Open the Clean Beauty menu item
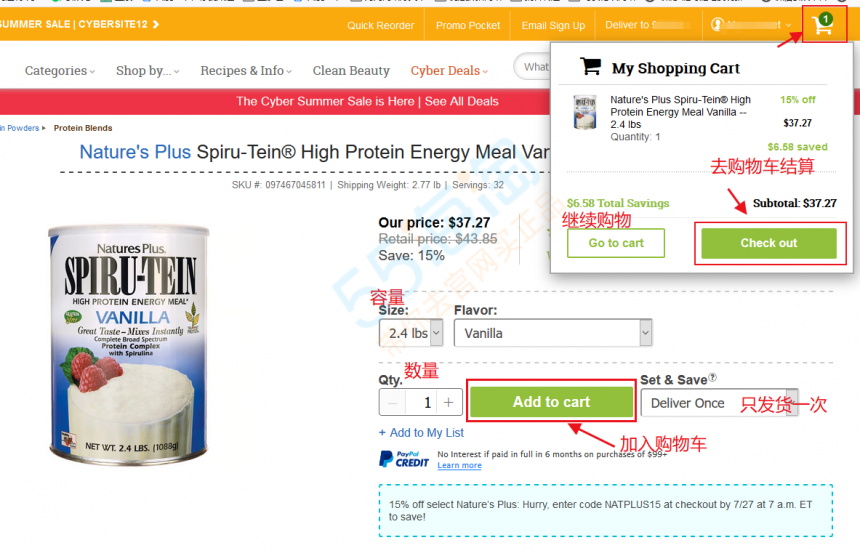Screen dimensions: 860x556 tap(351, 71)
